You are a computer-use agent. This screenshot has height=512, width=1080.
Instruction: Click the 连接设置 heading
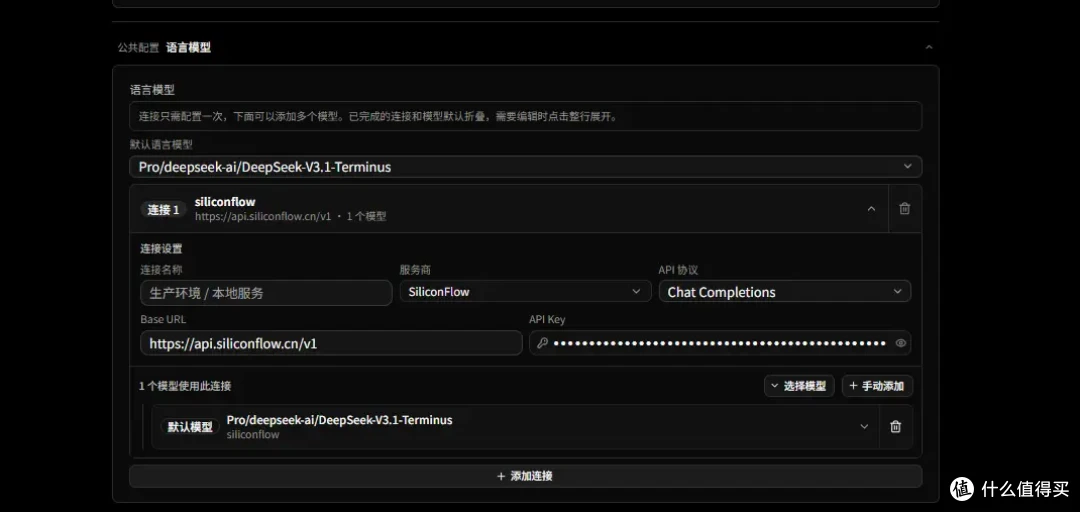161,249
